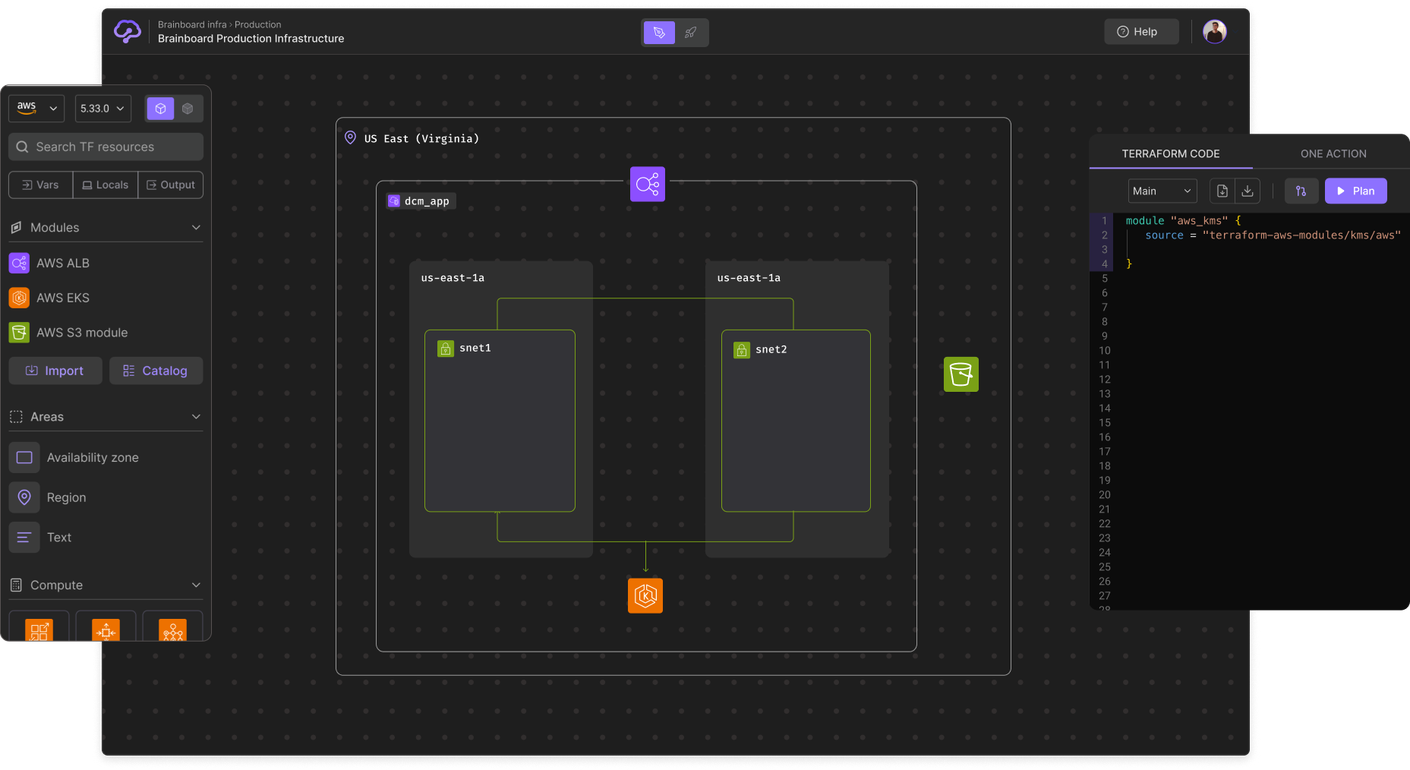
Task: Select the Text tool in Areas section
Action: [56, 537]
